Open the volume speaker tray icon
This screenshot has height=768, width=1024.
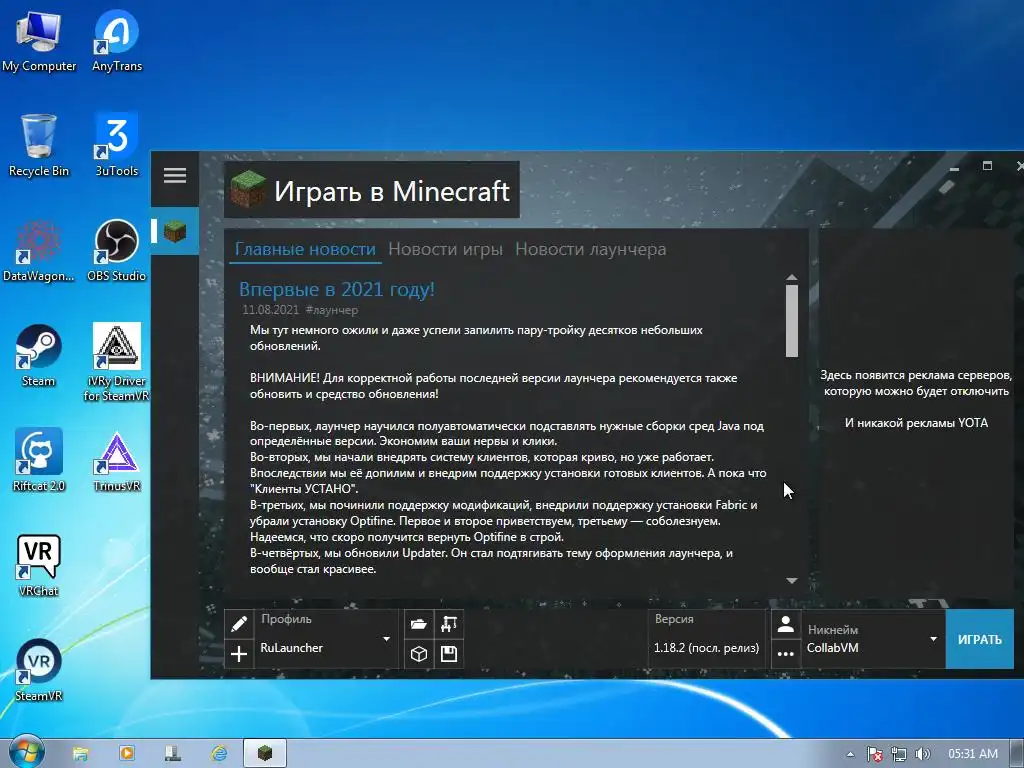coord(923,754)
